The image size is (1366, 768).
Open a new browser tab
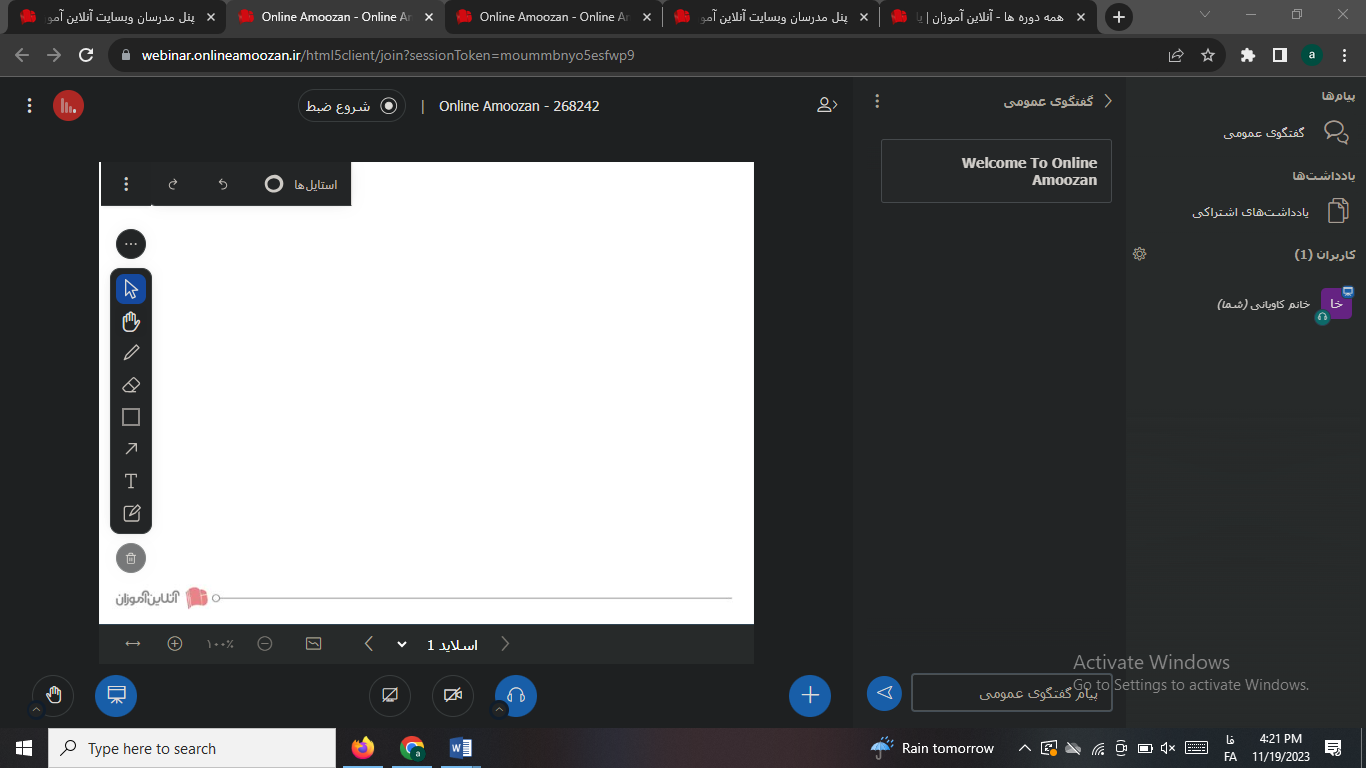pyautogui.click(x=1119, y=17)
